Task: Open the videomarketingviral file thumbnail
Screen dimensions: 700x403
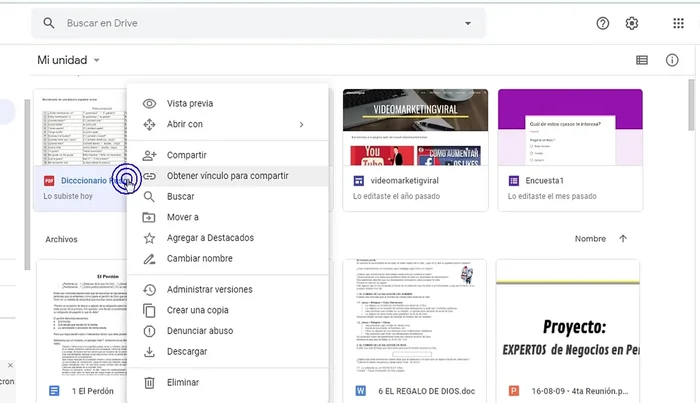Action: (x=414, y=128)
